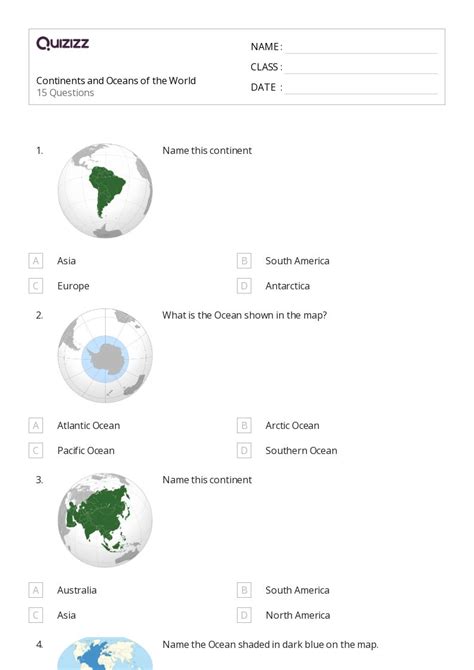This screenshot has height=670, width=474.
Task: Click the Quizizz logo
Action: pyautogui.click(x=62, y=44)
